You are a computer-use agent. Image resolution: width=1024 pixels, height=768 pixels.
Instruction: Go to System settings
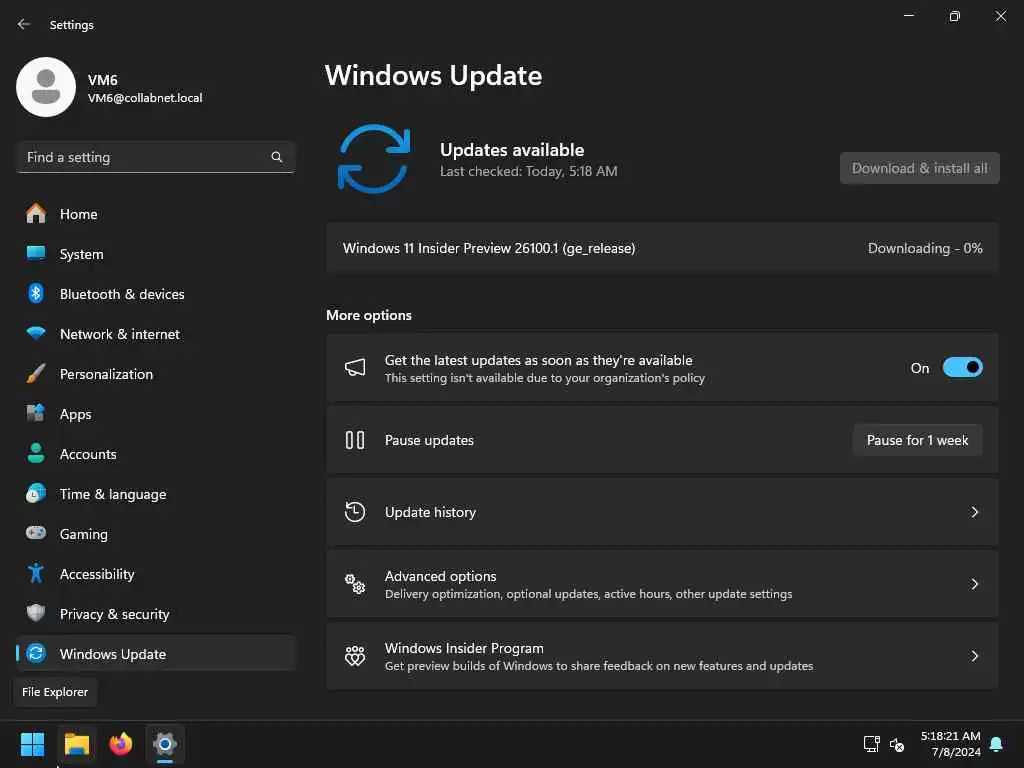coord(155,253)
